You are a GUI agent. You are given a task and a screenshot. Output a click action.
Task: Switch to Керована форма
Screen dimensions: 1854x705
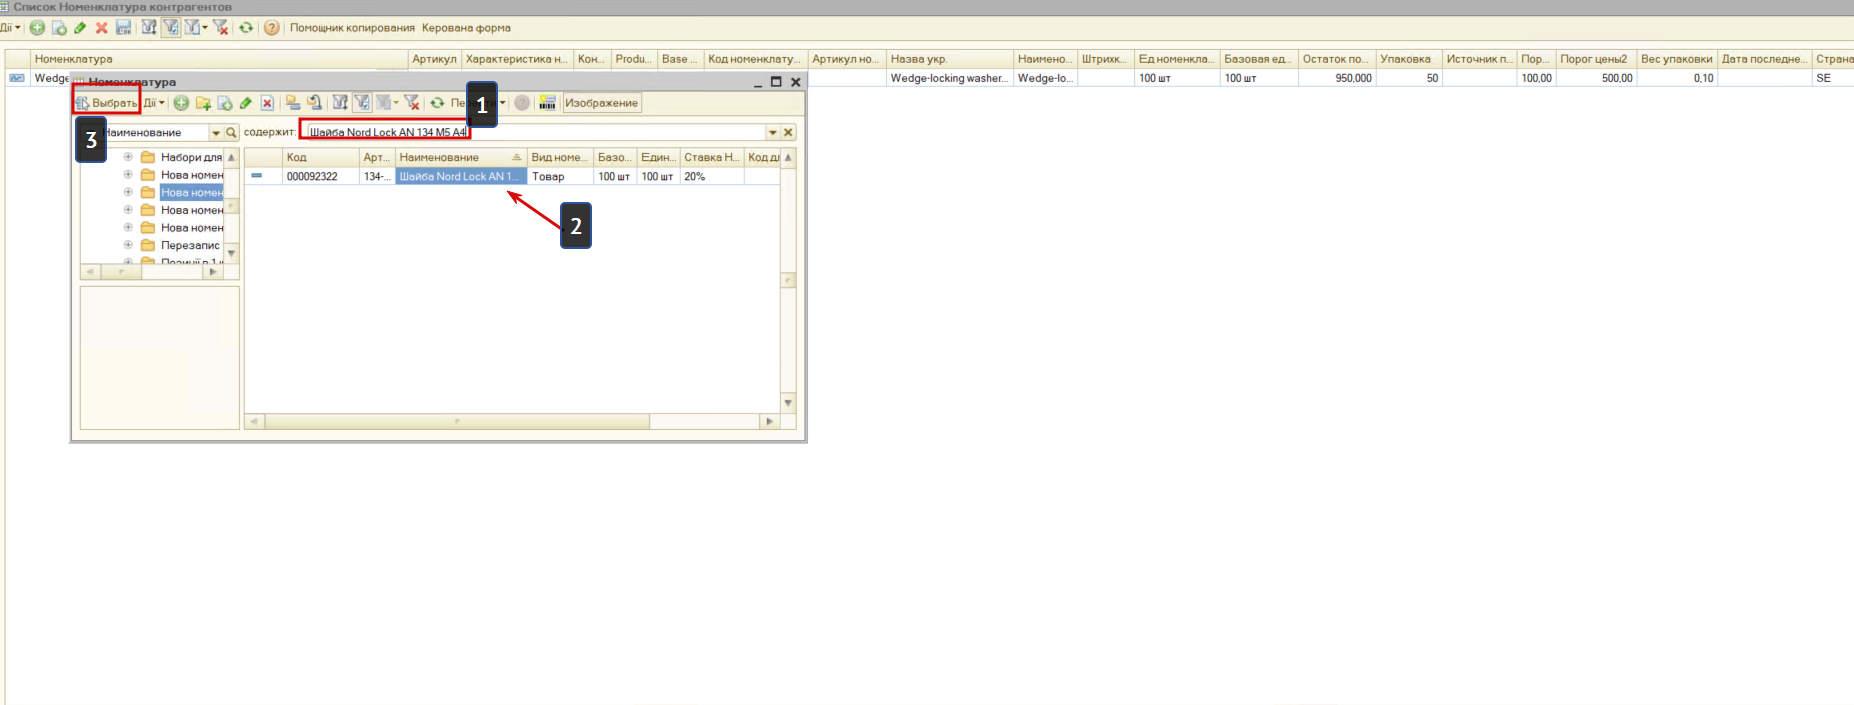pos(466,28)
